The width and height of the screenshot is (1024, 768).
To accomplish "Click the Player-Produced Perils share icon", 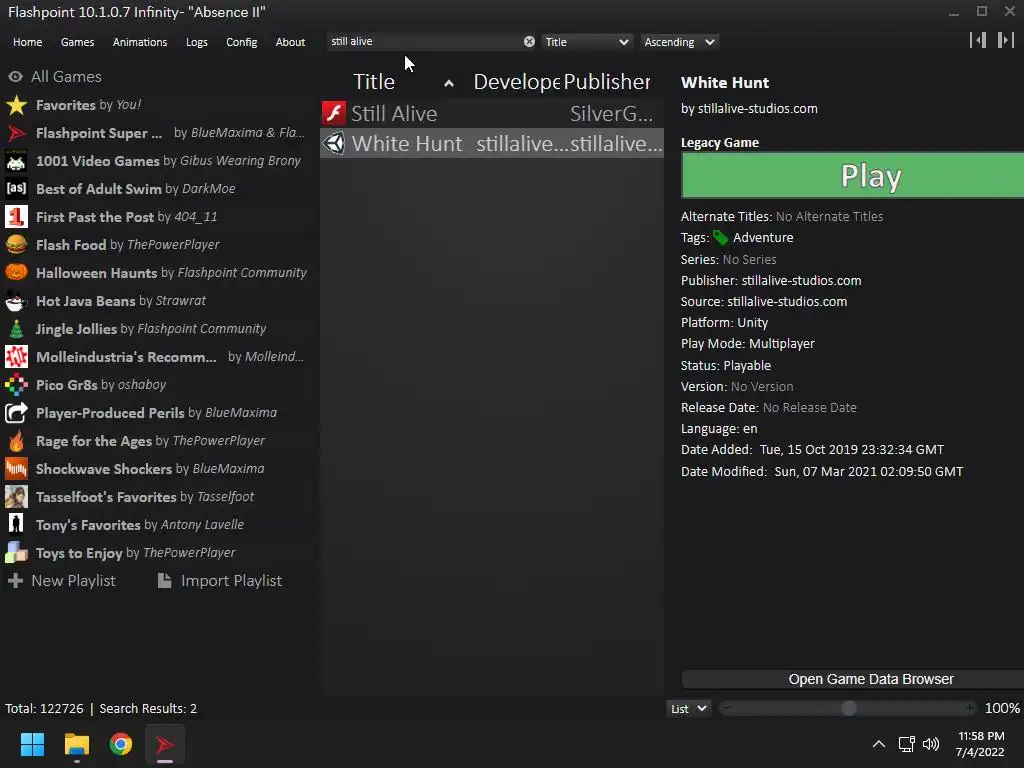I will coord(16,413).
